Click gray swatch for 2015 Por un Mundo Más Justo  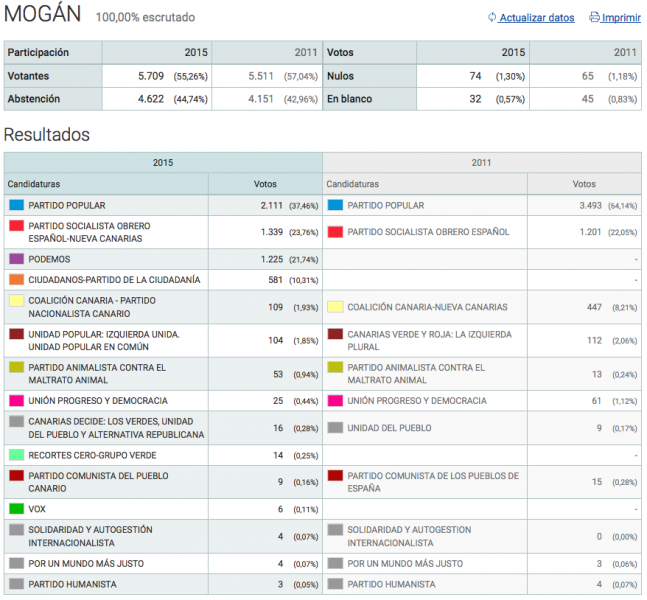17,563
